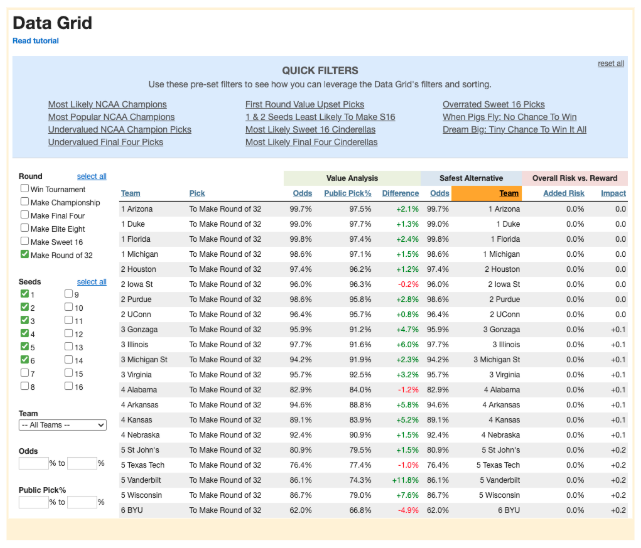Open the Read tutorial link
The height and width of the screenshot is (548, 641).
click(35, 41)
